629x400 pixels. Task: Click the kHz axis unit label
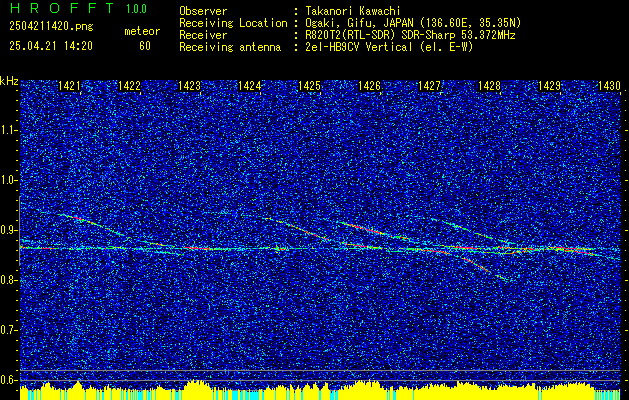[x=9, y=81]
